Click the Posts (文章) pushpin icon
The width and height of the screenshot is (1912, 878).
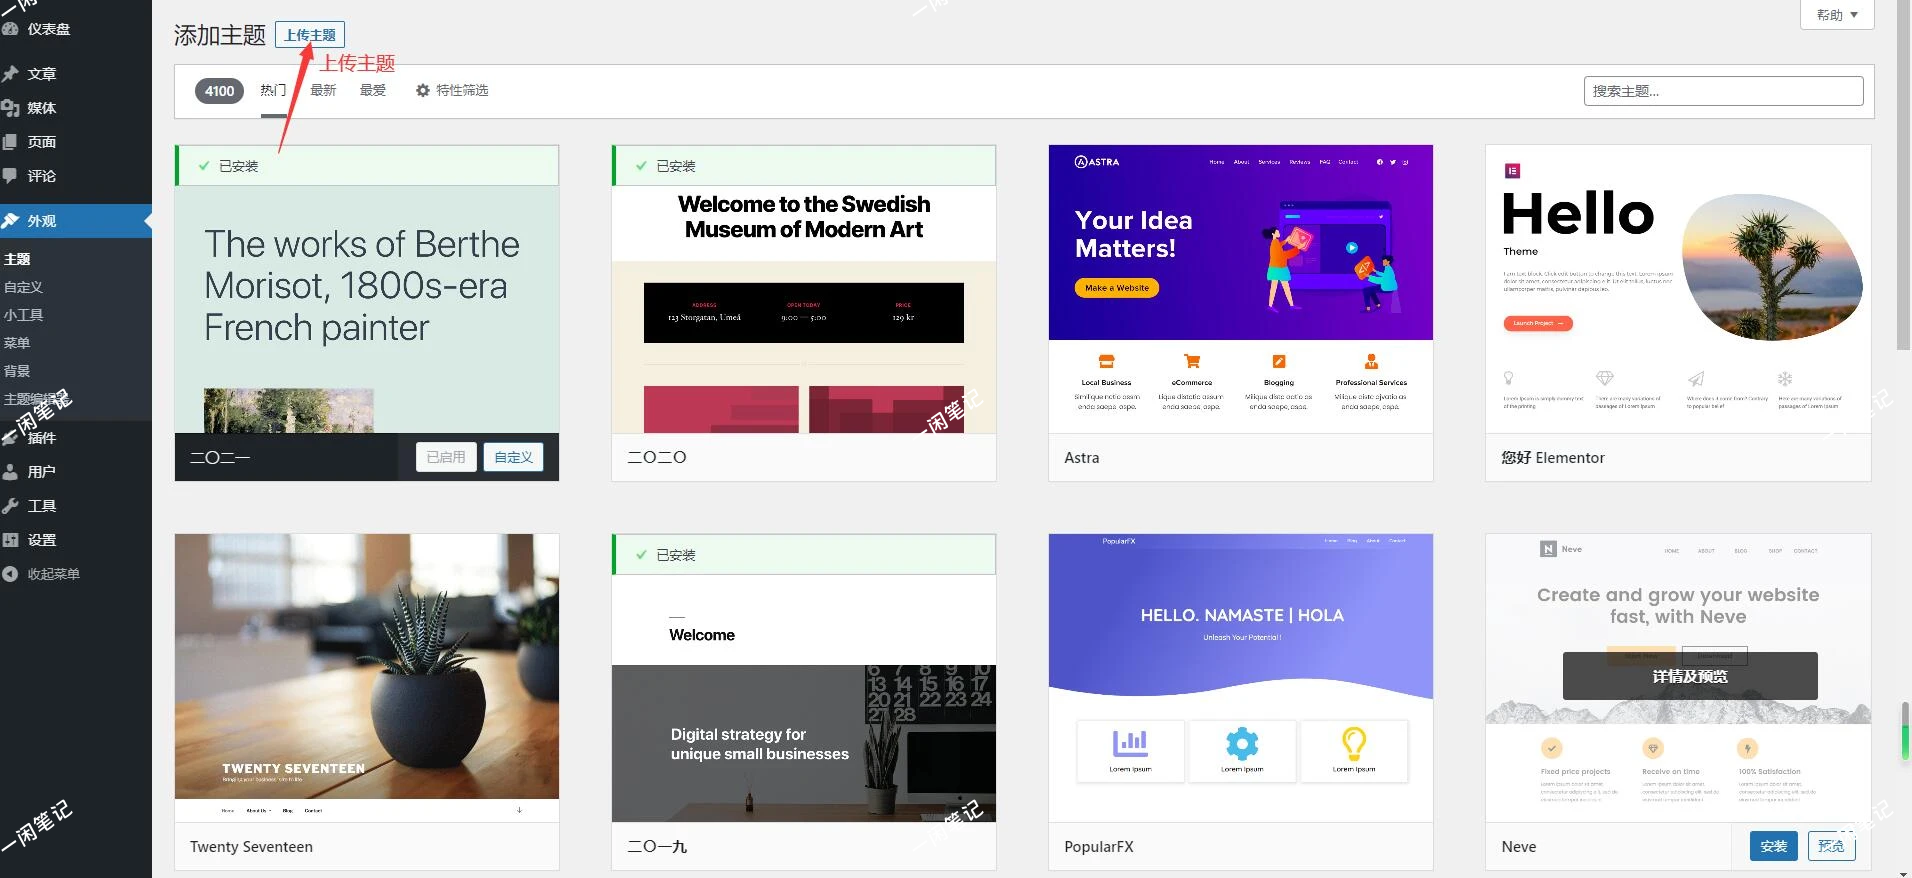pos(10,74)
